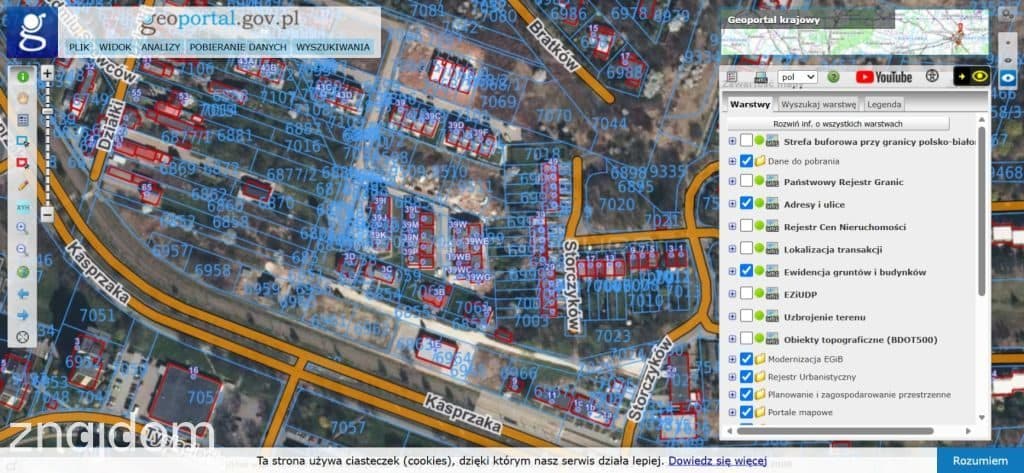The height and width of the screenshot is (473, 1024).
Task: Select the red polygon selection tool
Action: tap(23, 163)
